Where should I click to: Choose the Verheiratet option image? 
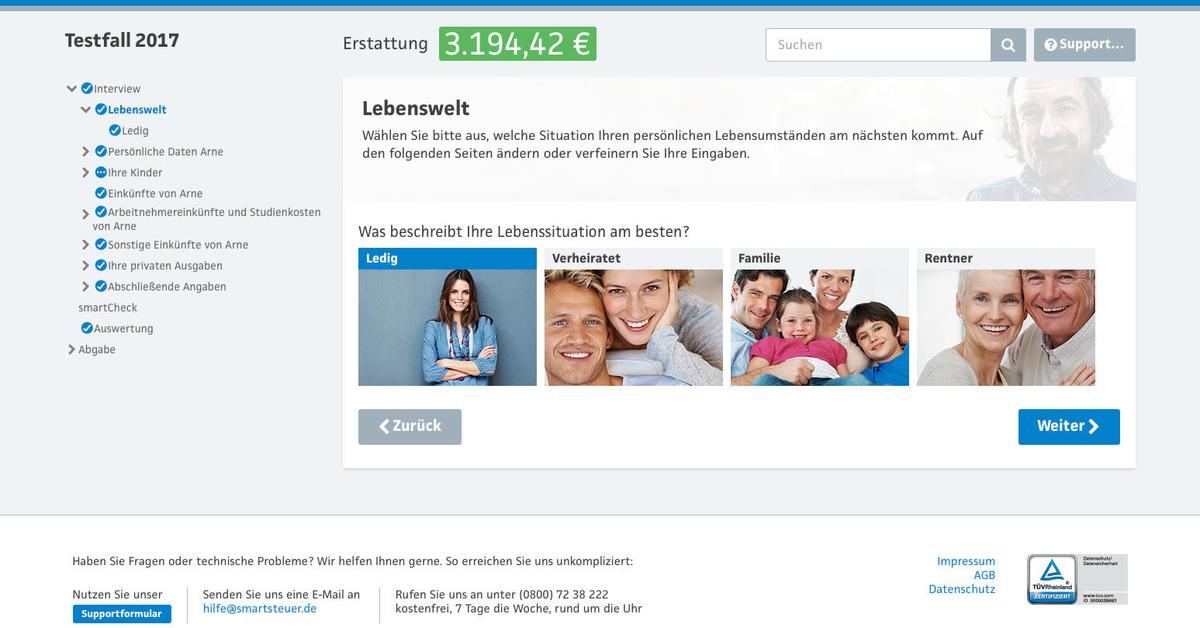(633, 327)
